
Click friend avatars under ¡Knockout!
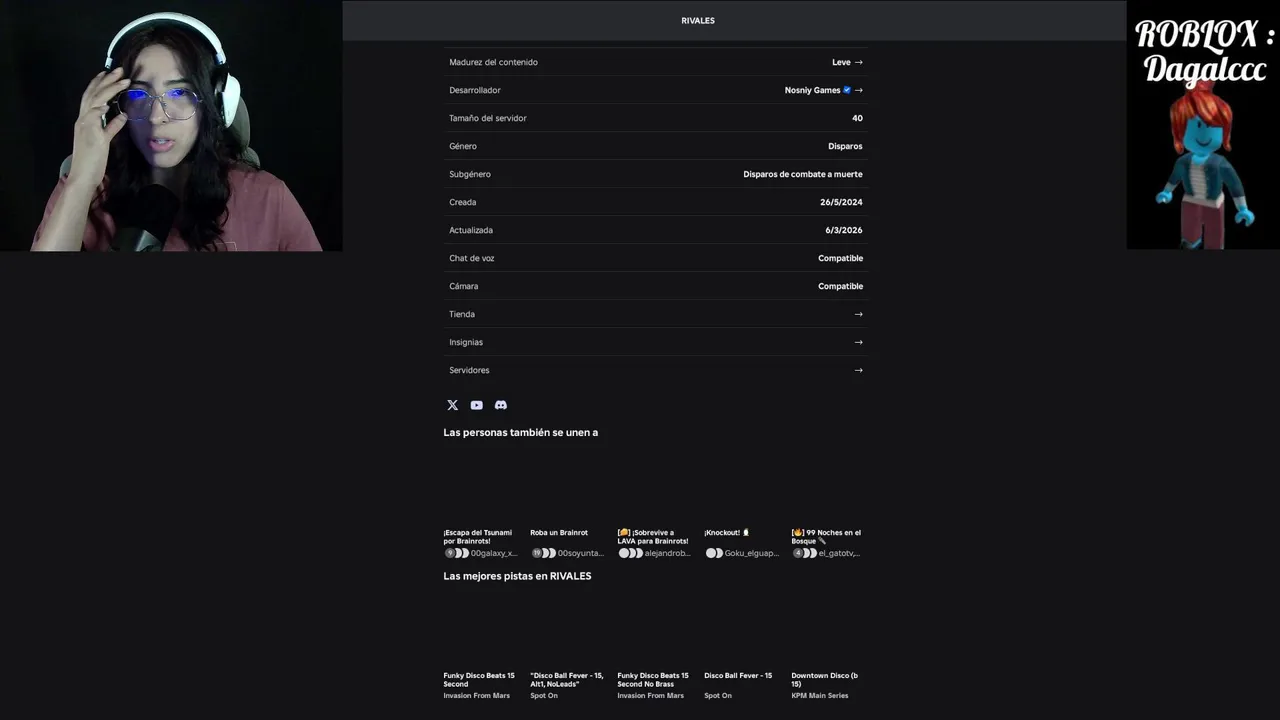point(714,553)
